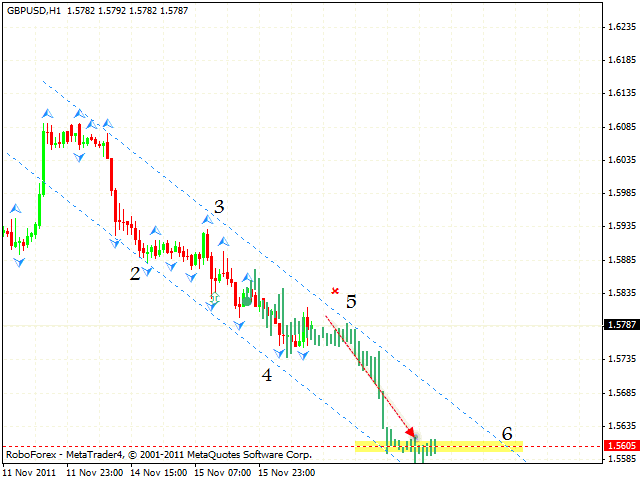Click the GBPUSD,H1 chart title
Image resolution: width=640 pixels, height=480 pixels.
tap(33, 9)
